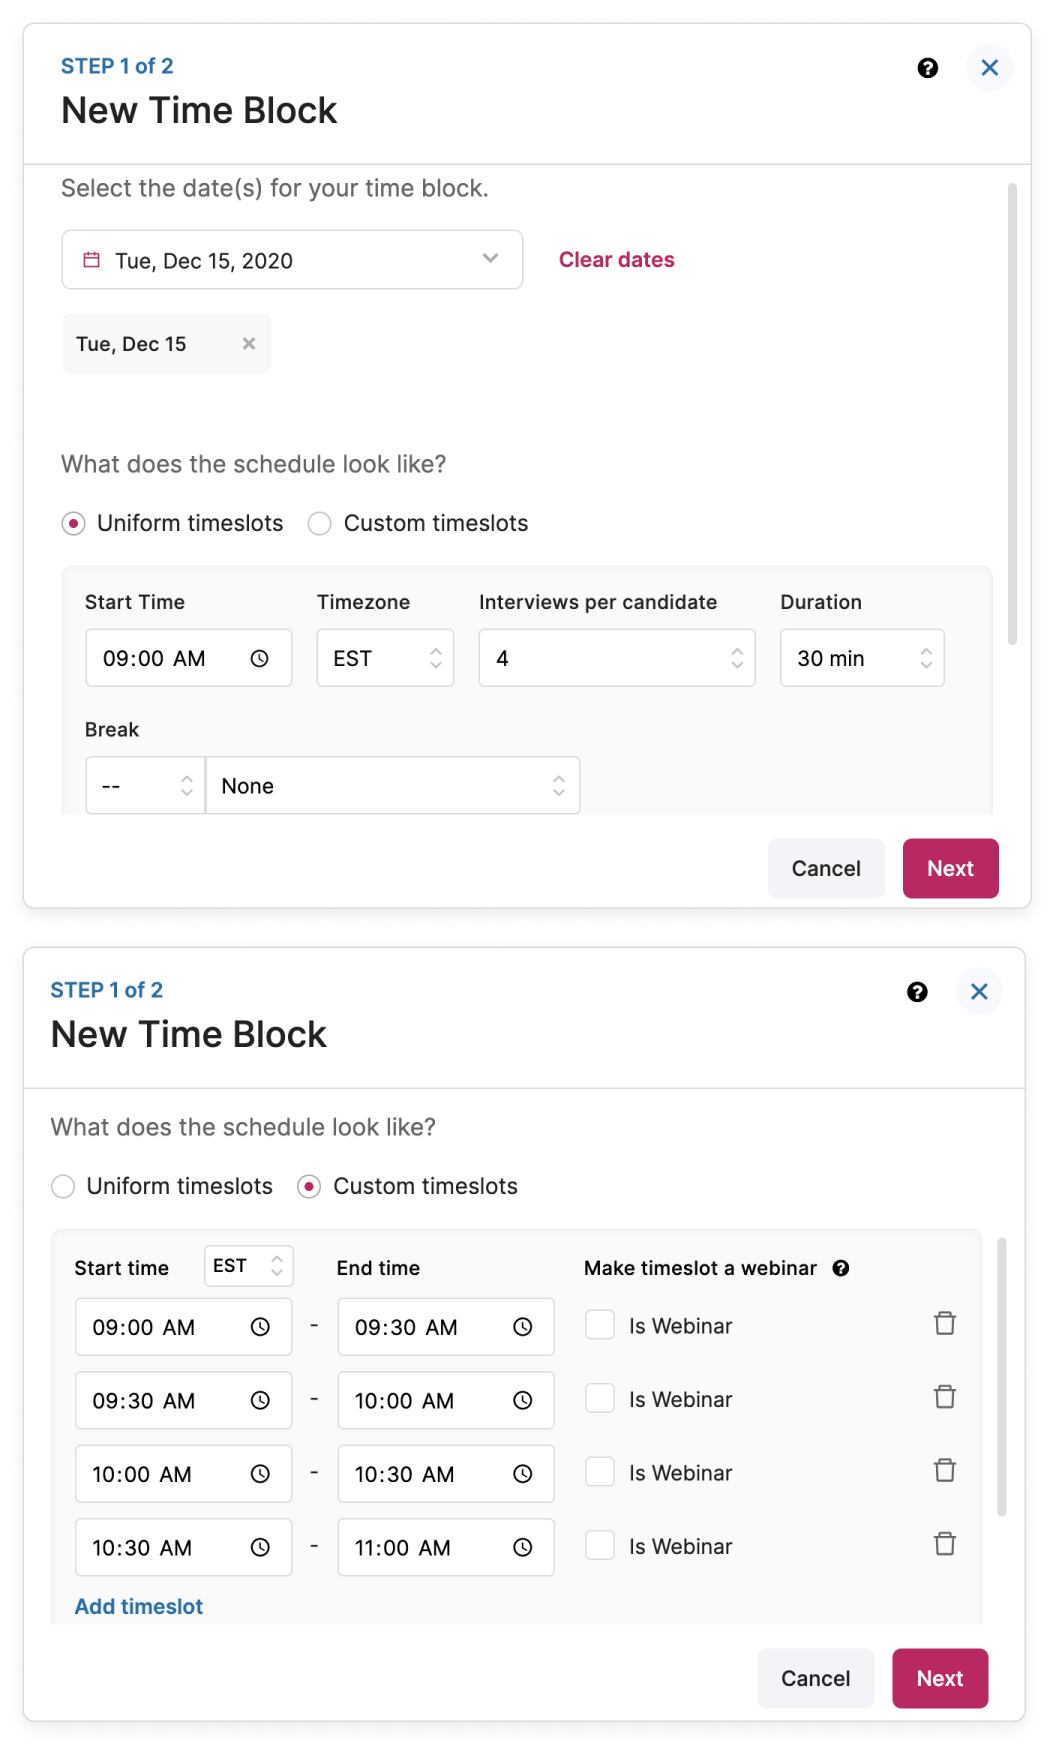Click the Clear dates link
Screen dimensions: 1055x1747
(x=616, y=260)
